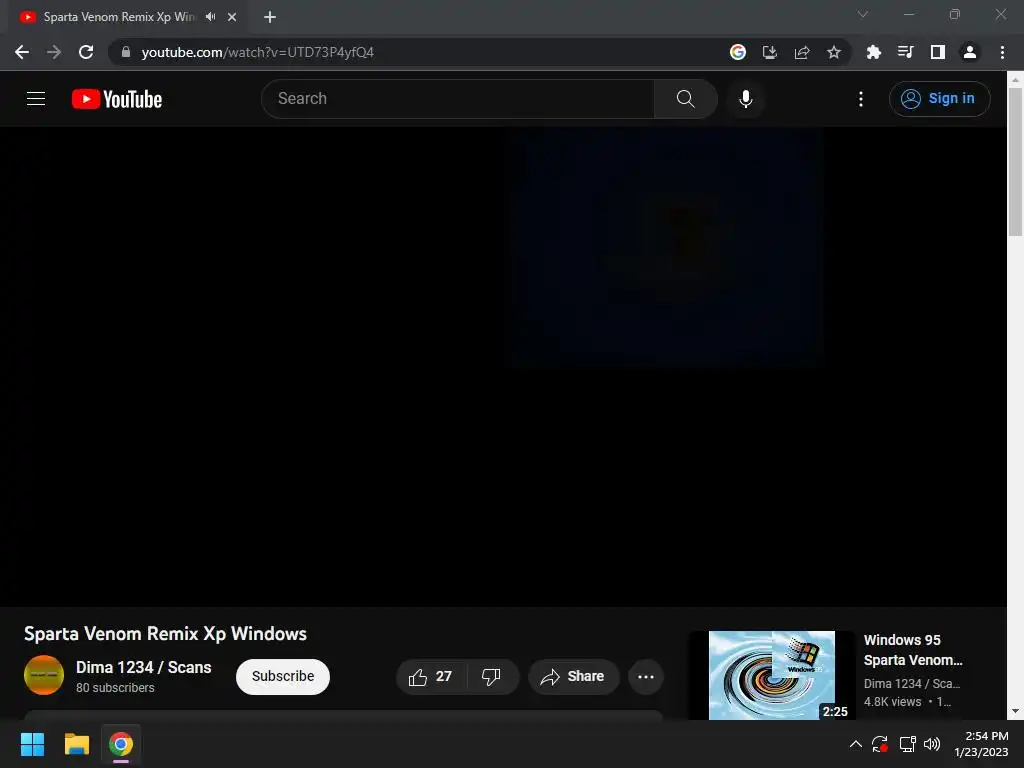This screenshot has height=768, width=1024.
Task: Dislike this video
Action: point(492,677)
